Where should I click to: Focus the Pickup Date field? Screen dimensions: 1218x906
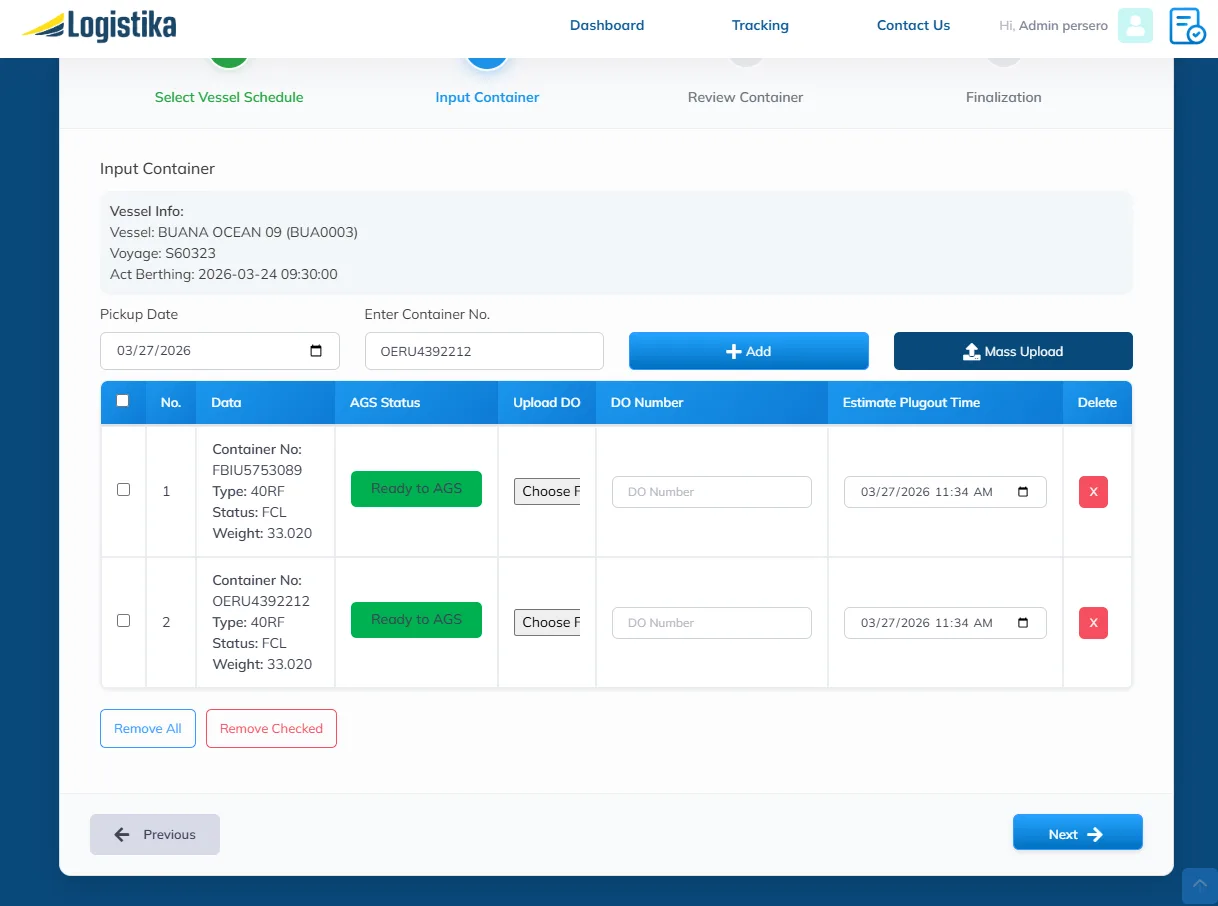tap(220, 351)
